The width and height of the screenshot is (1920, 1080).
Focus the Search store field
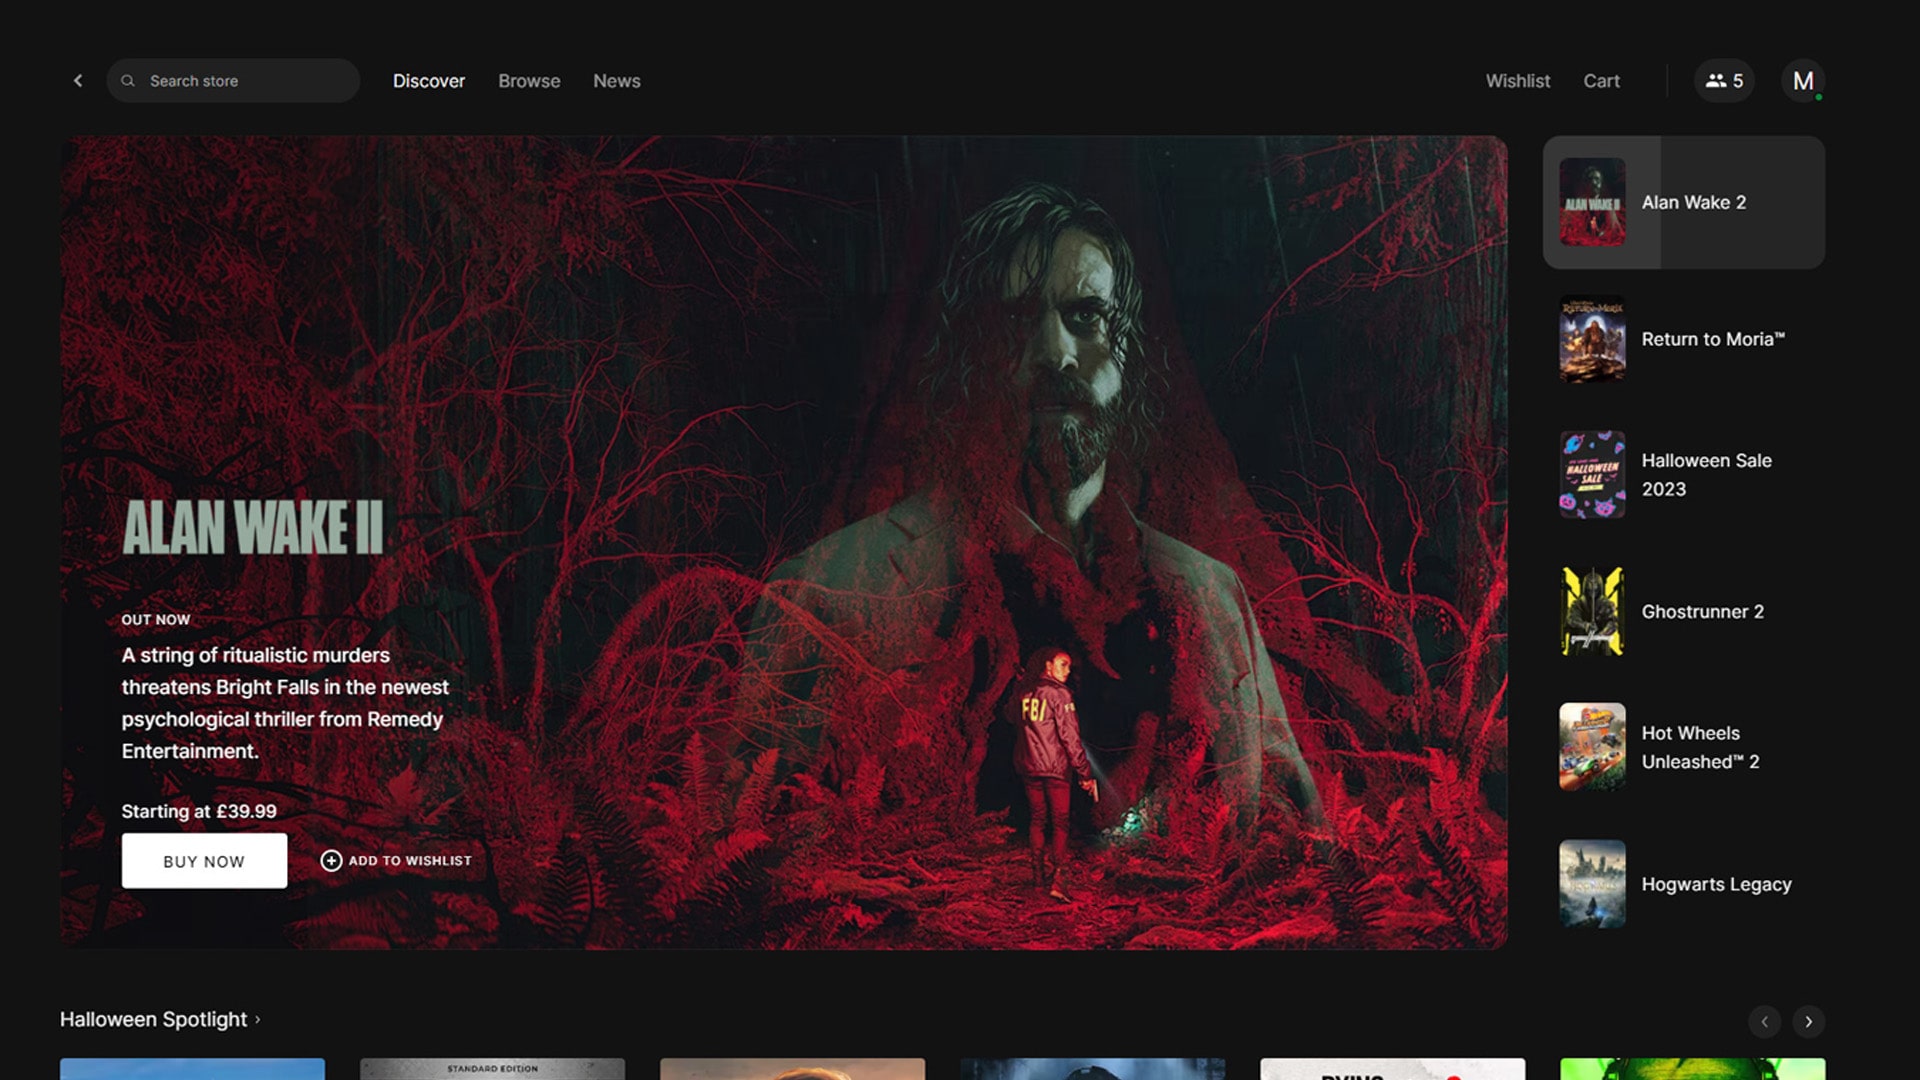[233, 81]
